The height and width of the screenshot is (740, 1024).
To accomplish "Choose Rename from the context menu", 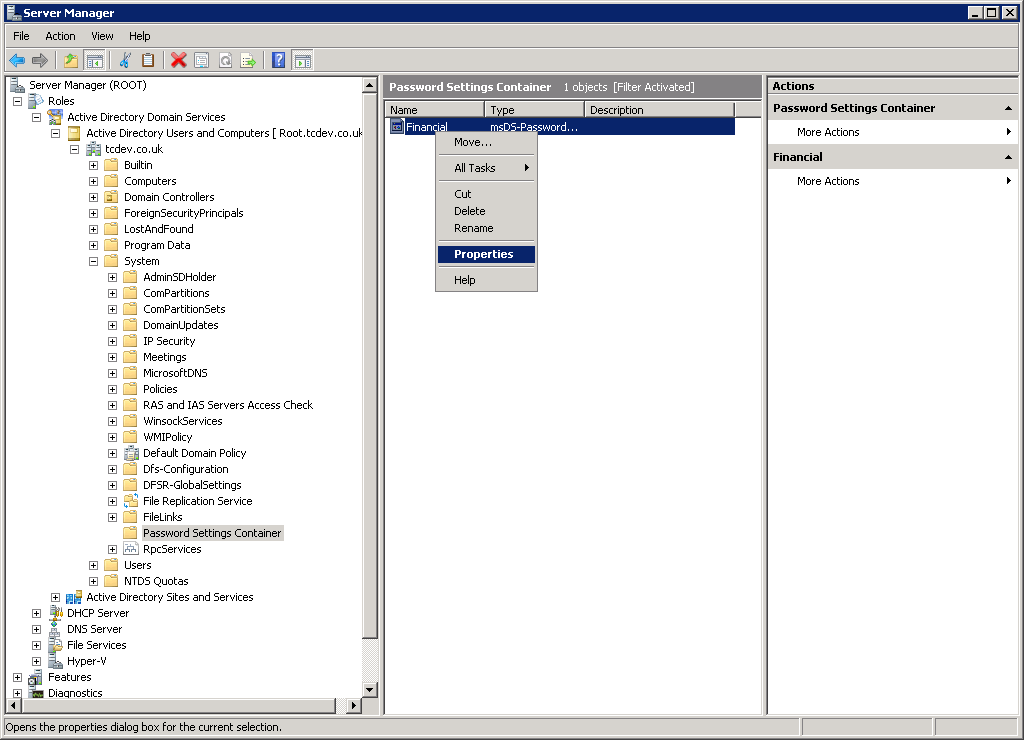I will [487, 228].
